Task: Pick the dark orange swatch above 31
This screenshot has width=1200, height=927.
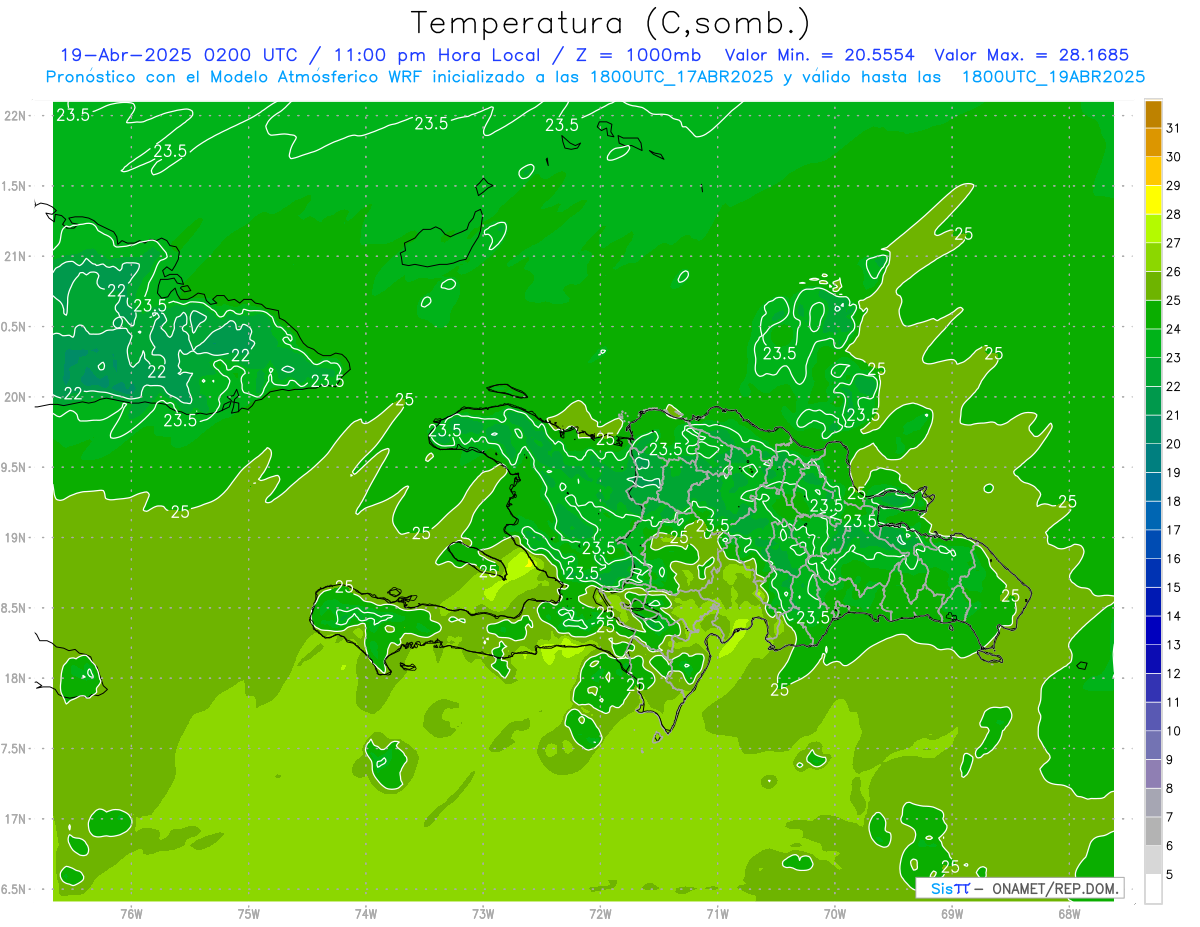Action: coord(1153,115)
